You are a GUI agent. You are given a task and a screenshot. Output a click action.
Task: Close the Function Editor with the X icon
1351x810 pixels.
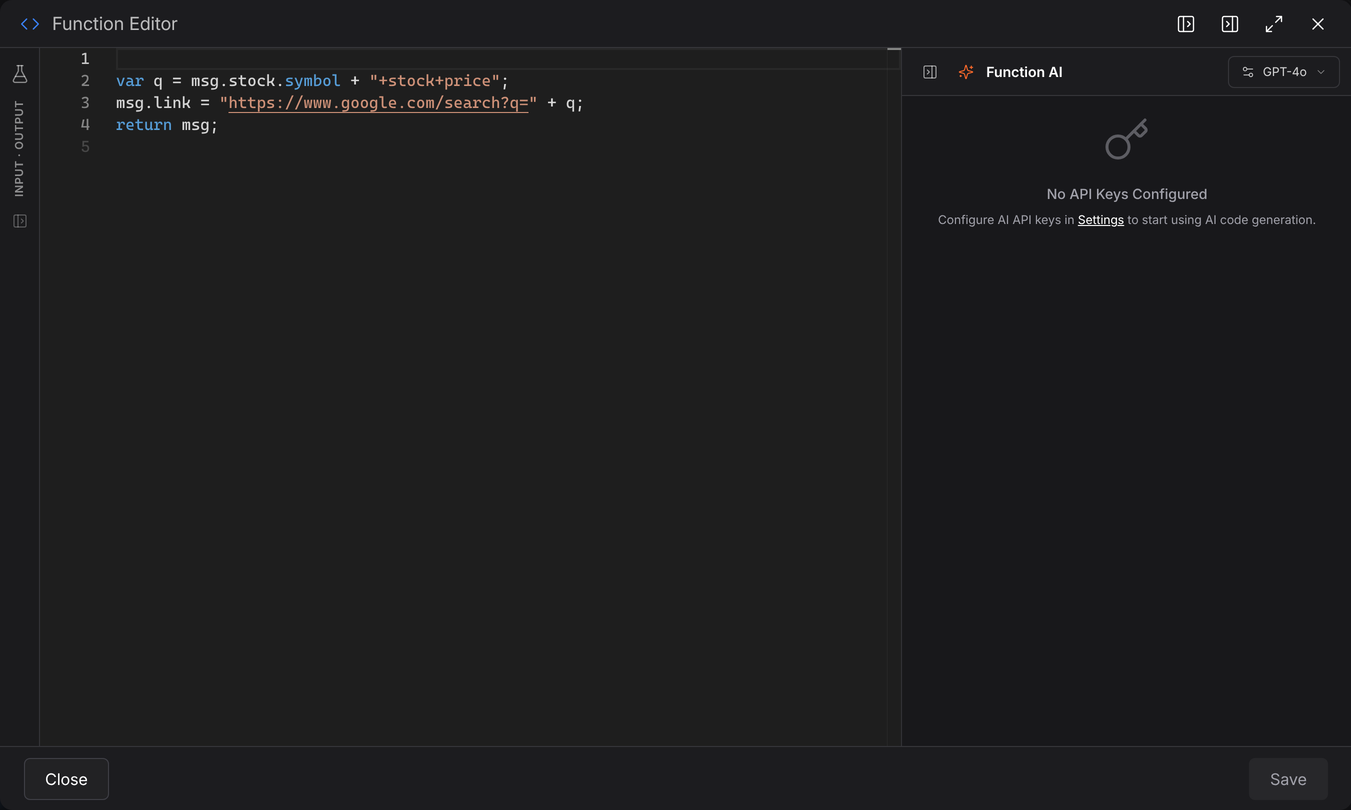[1318, 24]
